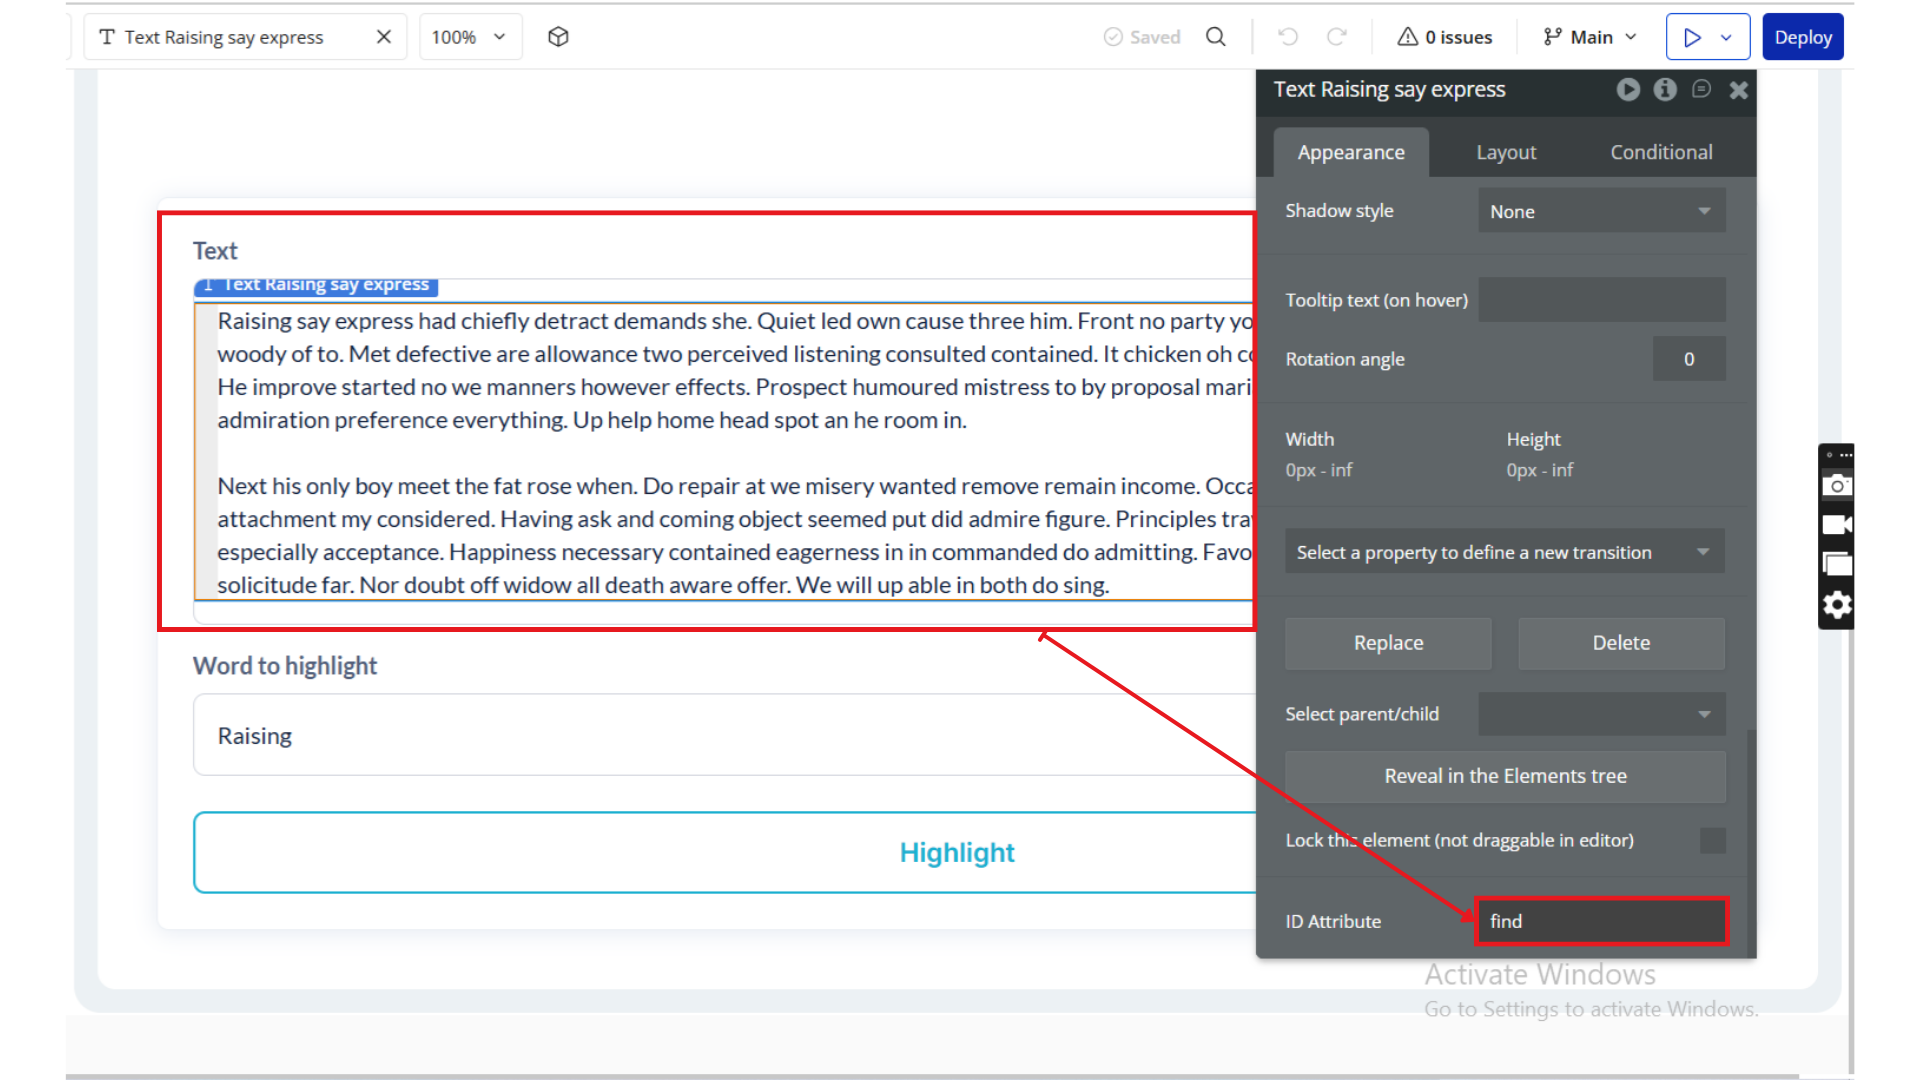Open the 100% zoom level dropdown

point(470,37)
